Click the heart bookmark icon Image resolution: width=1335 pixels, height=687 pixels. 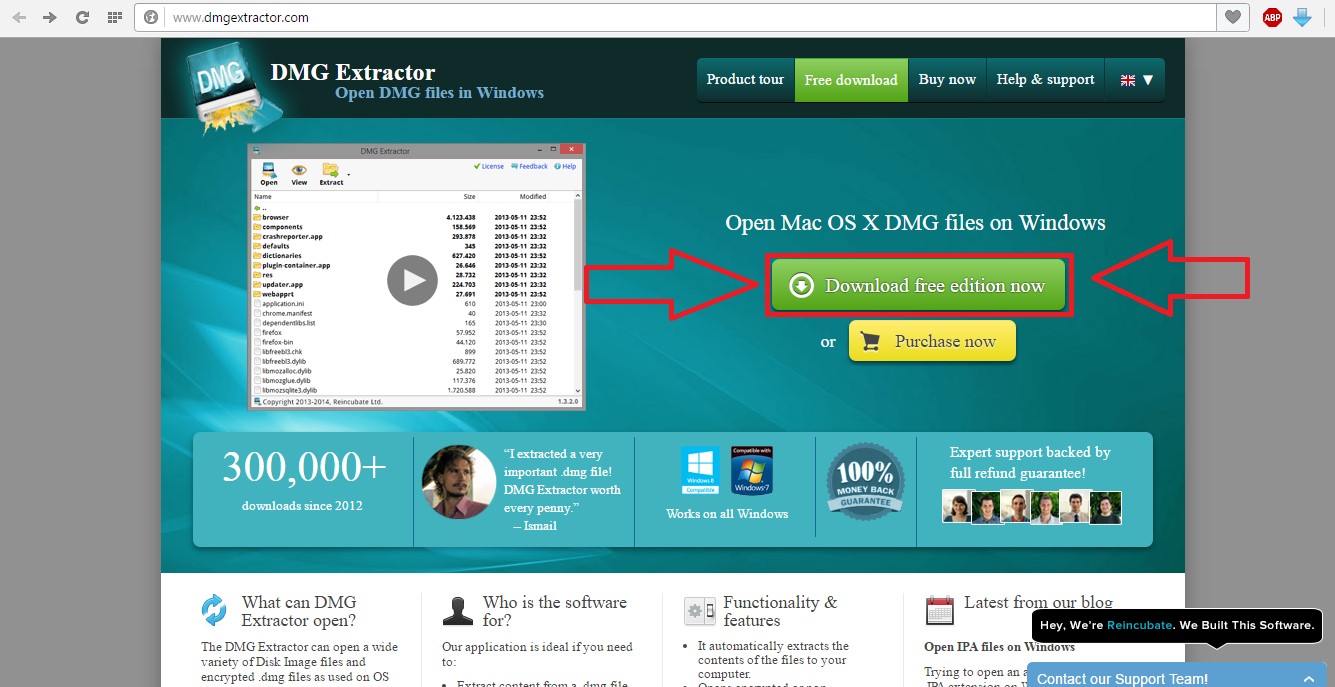pos(1233,17)
